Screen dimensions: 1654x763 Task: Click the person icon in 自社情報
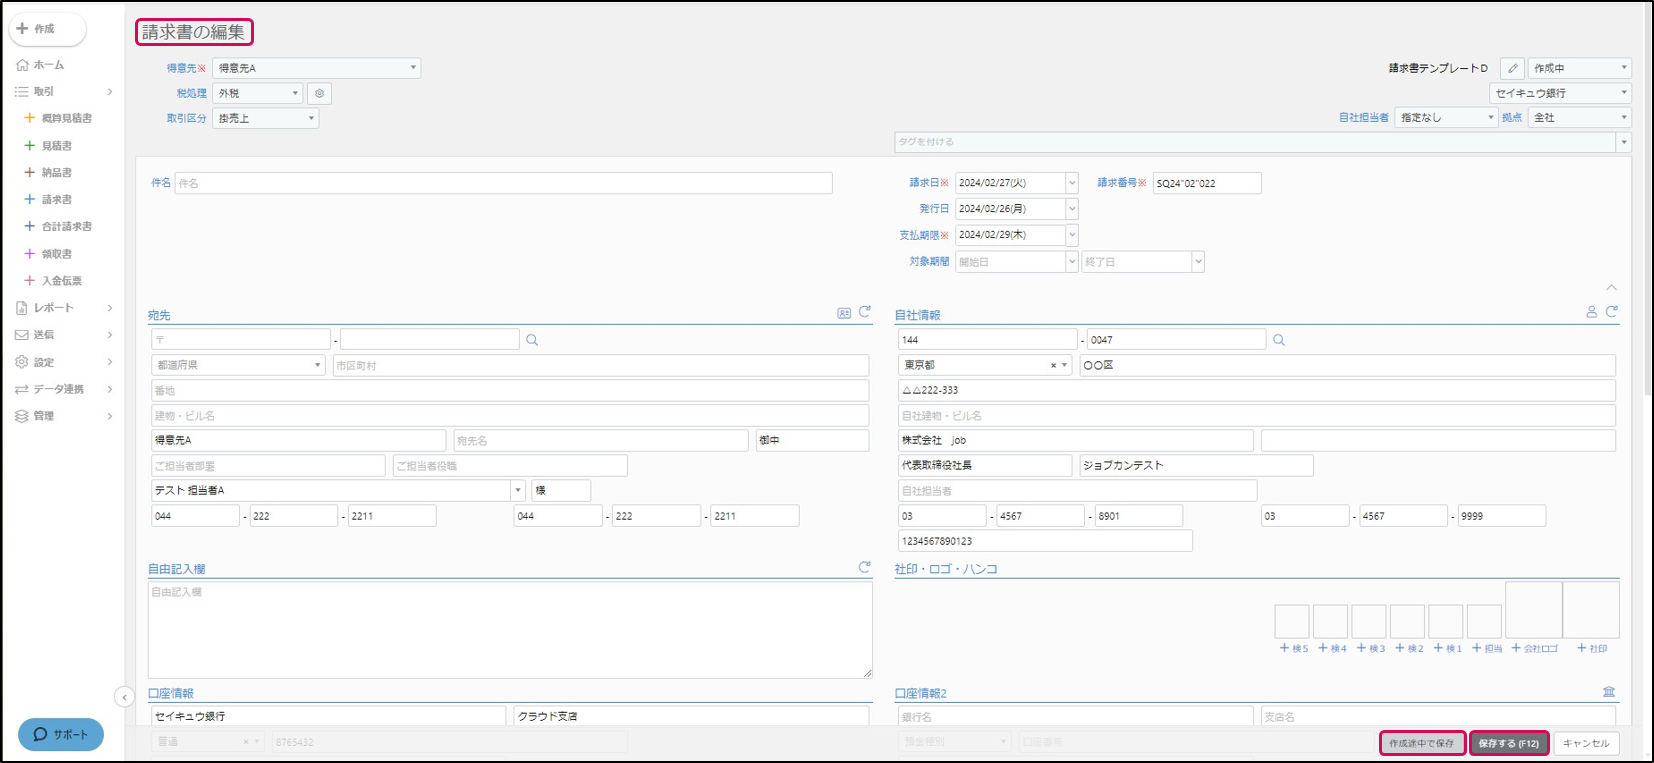coord(1591,312)
